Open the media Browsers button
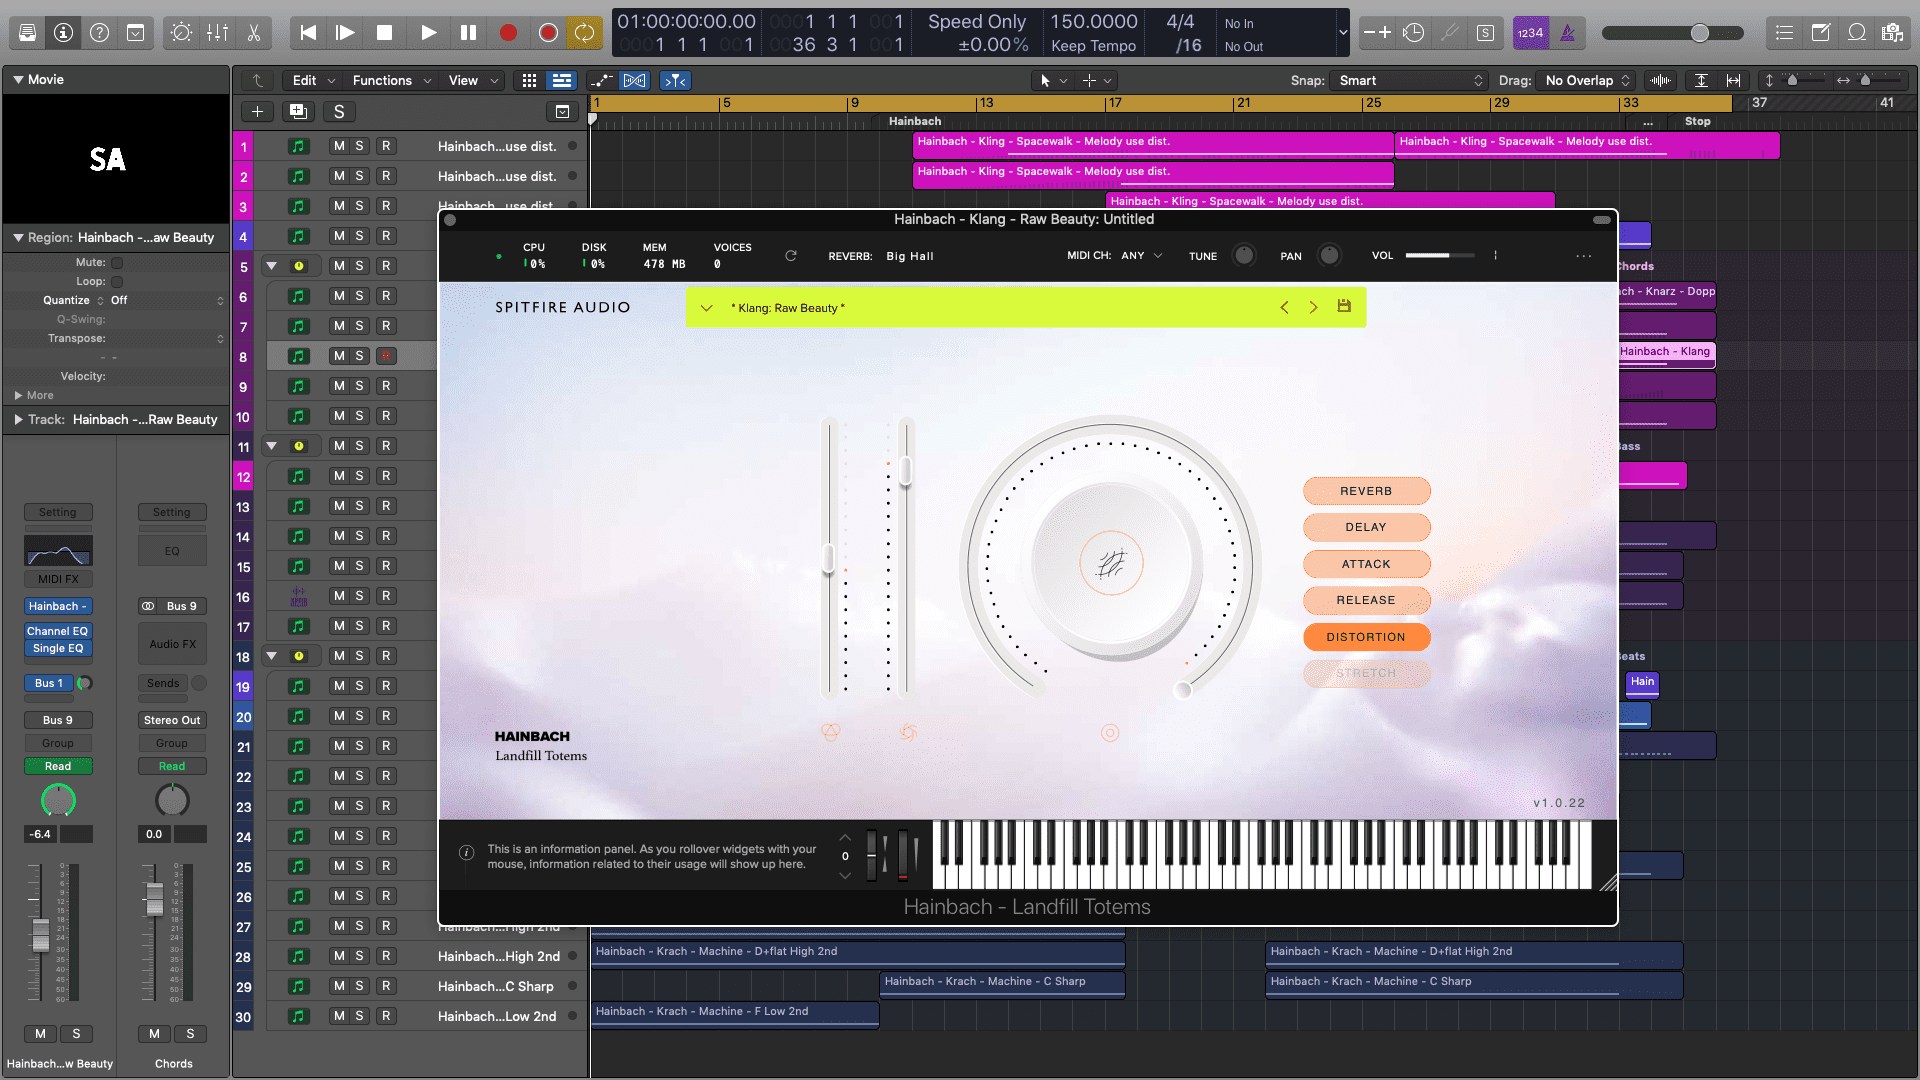 tap(1892, 33)
